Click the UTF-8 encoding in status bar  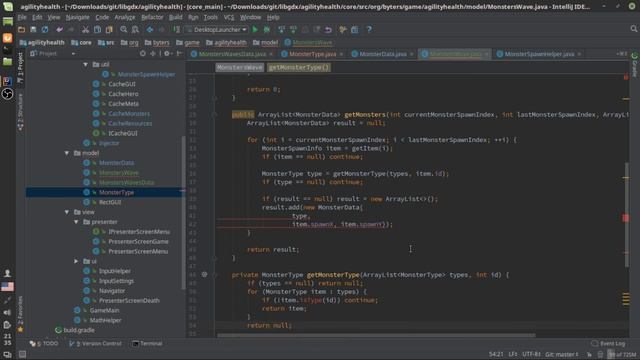click(531, 354)
